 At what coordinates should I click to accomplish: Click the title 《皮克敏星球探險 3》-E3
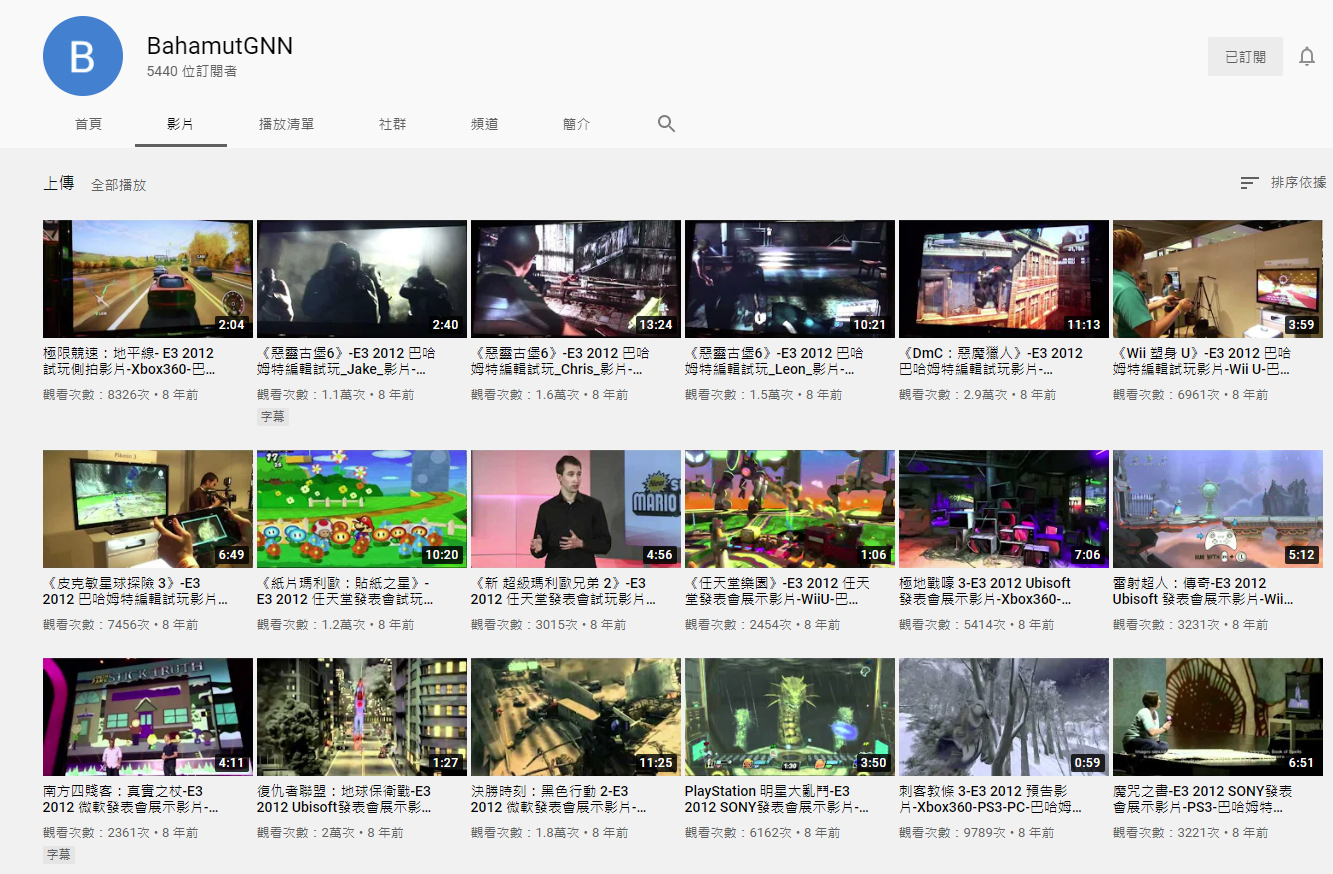[136, 591]
